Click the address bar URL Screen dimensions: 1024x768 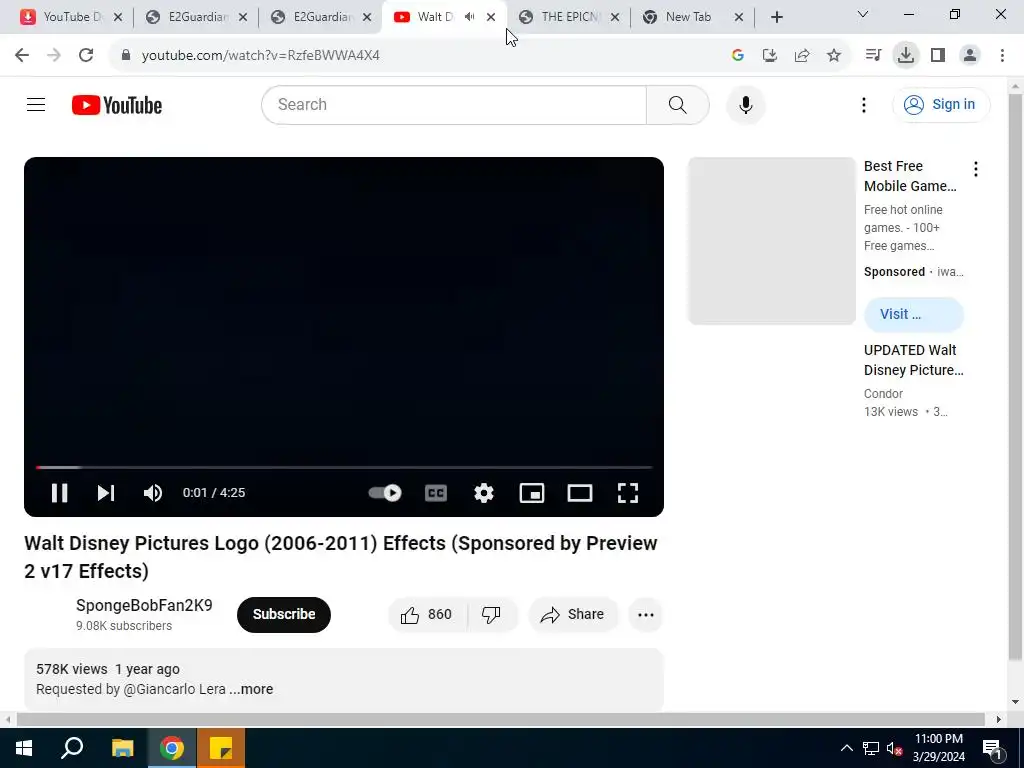(261, 56)
